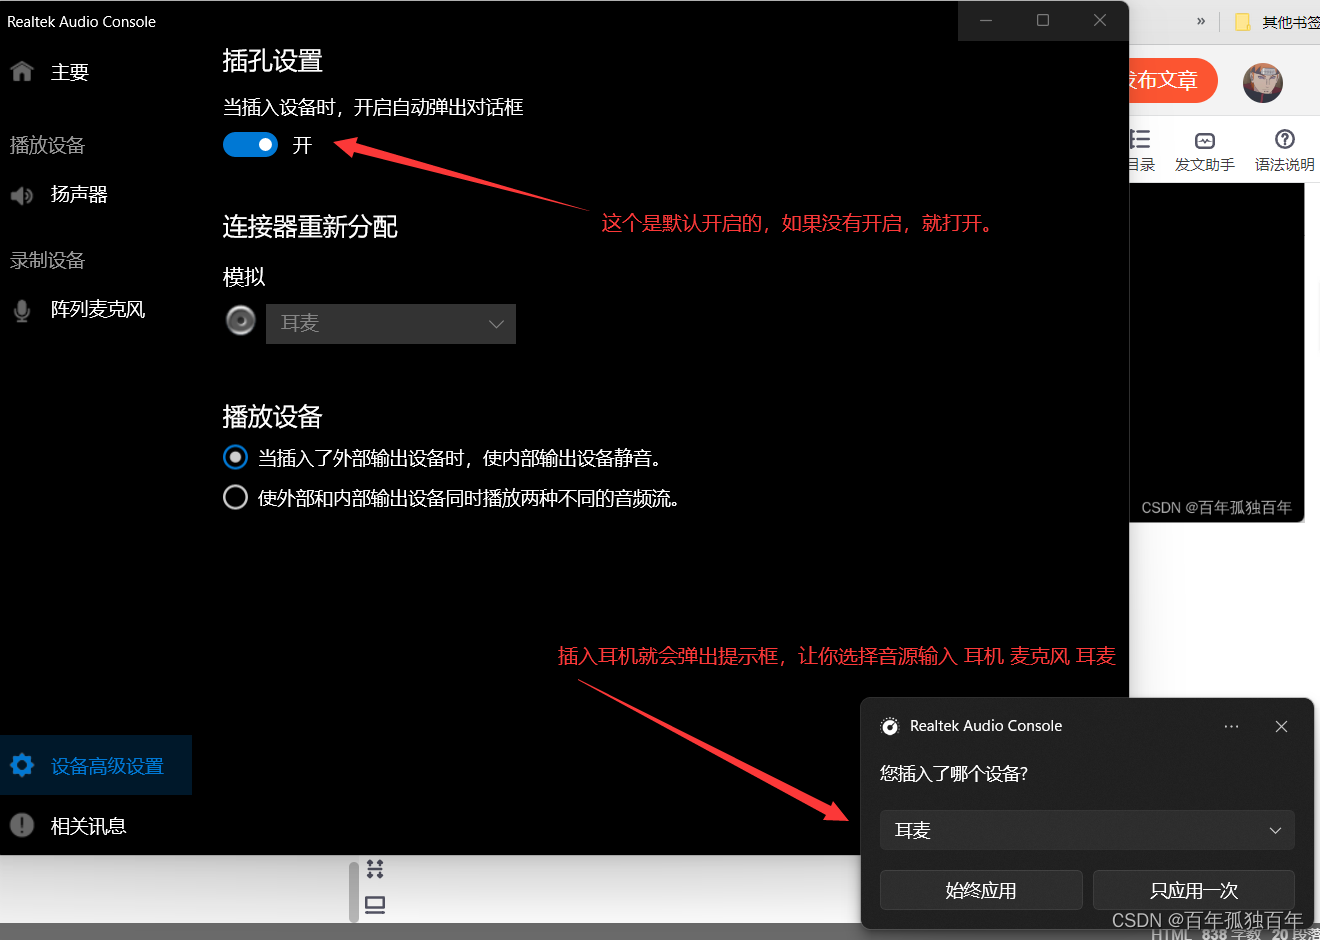Expand hidden bookmarks chevron in browser

coord(1201,21)
